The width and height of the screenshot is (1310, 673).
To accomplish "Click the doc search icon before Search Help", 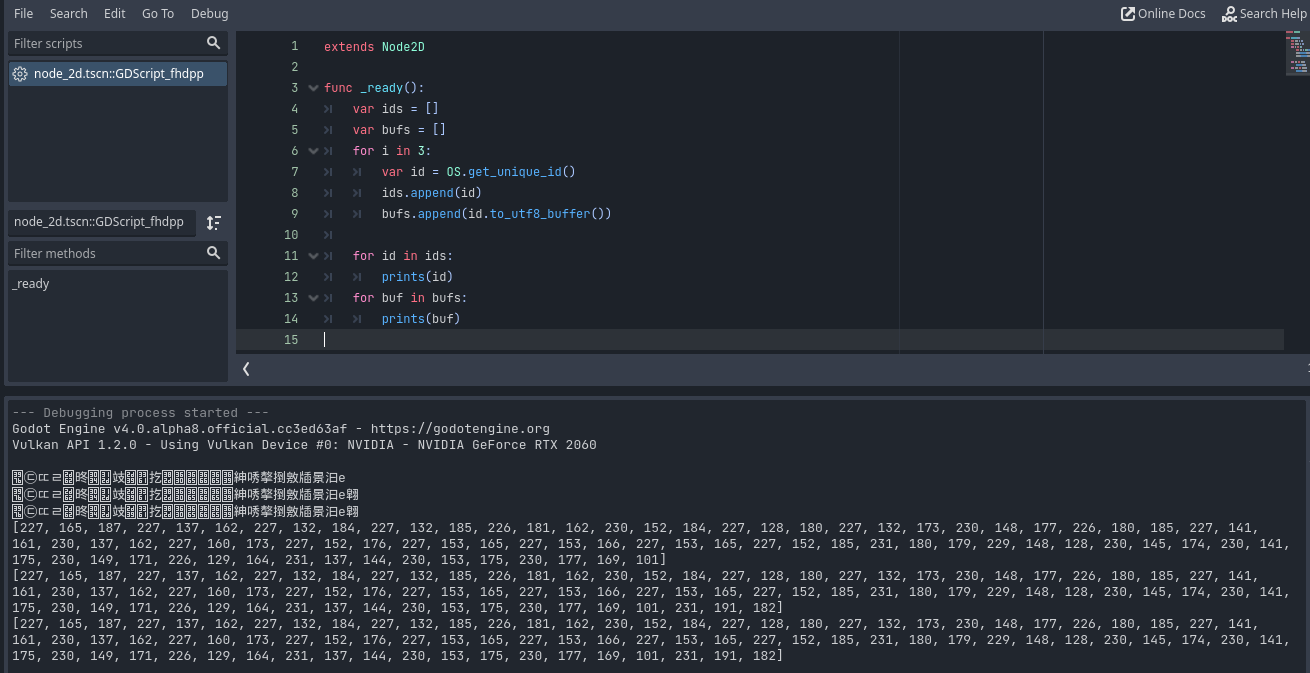I will point(1228,14).
